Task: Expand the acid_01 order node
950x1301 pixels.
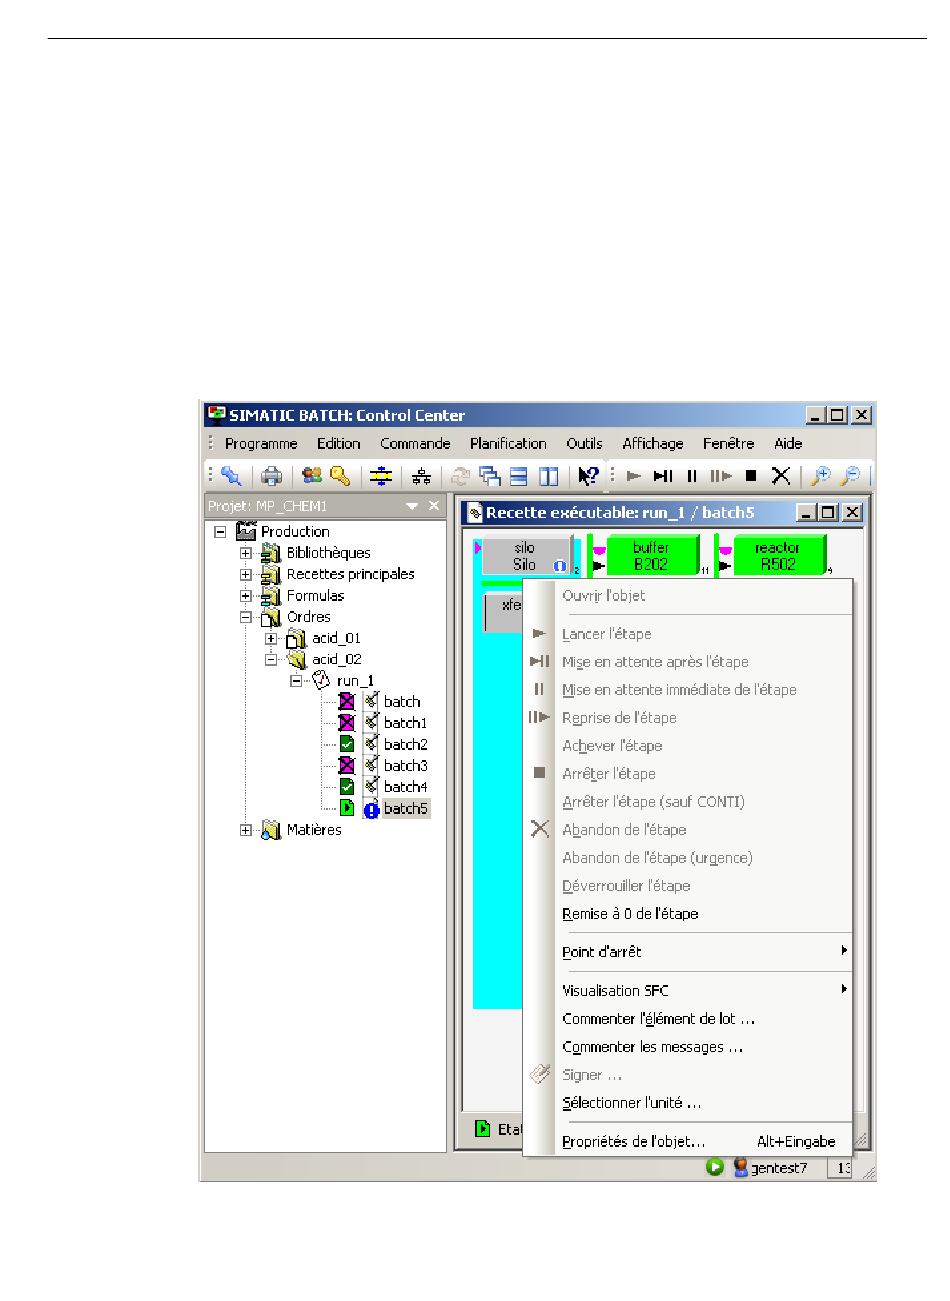Action: click(271, 638)
